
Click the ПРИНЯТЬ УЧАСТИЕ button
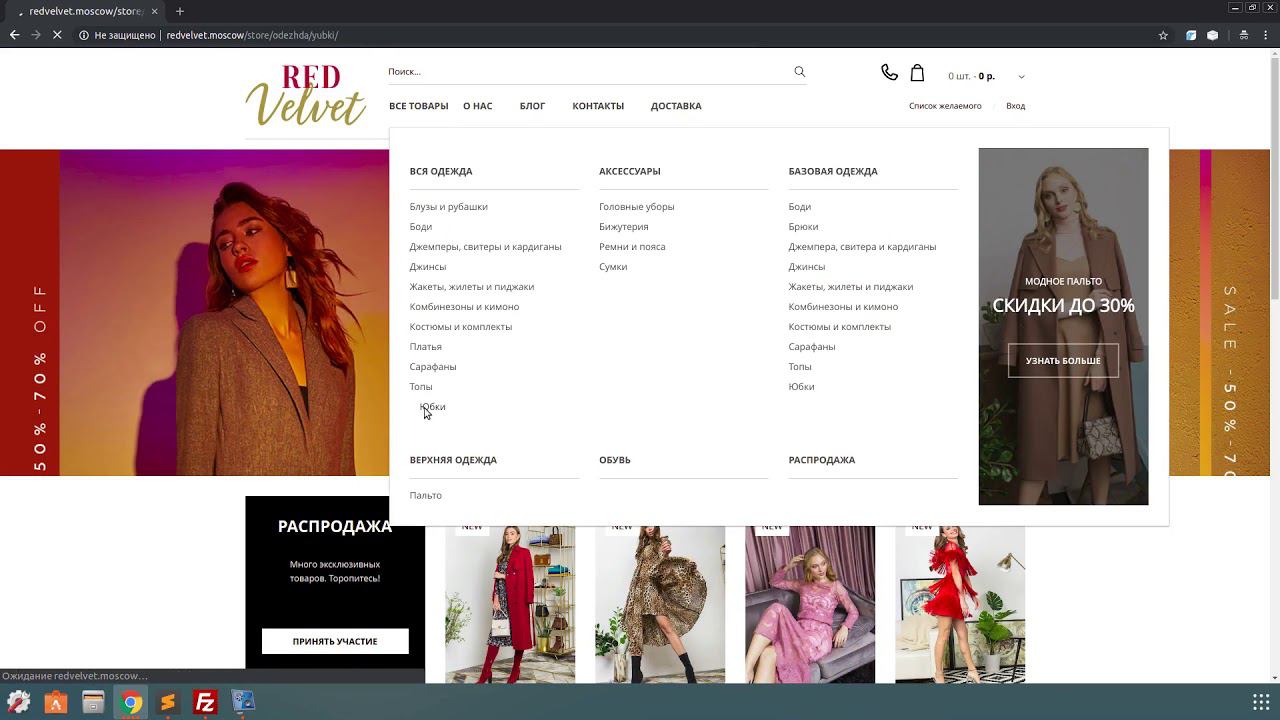tap(335, 641)
